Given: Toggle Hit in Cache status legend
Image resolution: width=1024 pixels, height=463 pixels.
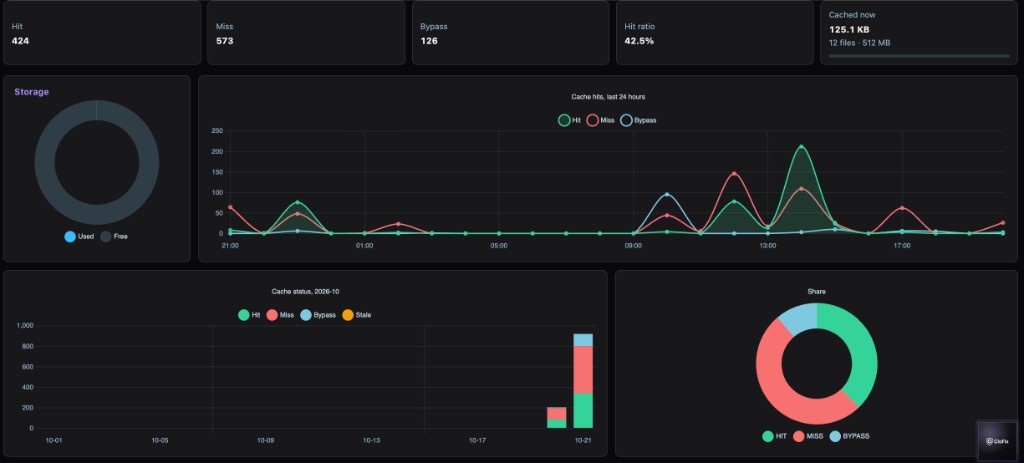Looking at the screenshot, I should coord(249,315).
